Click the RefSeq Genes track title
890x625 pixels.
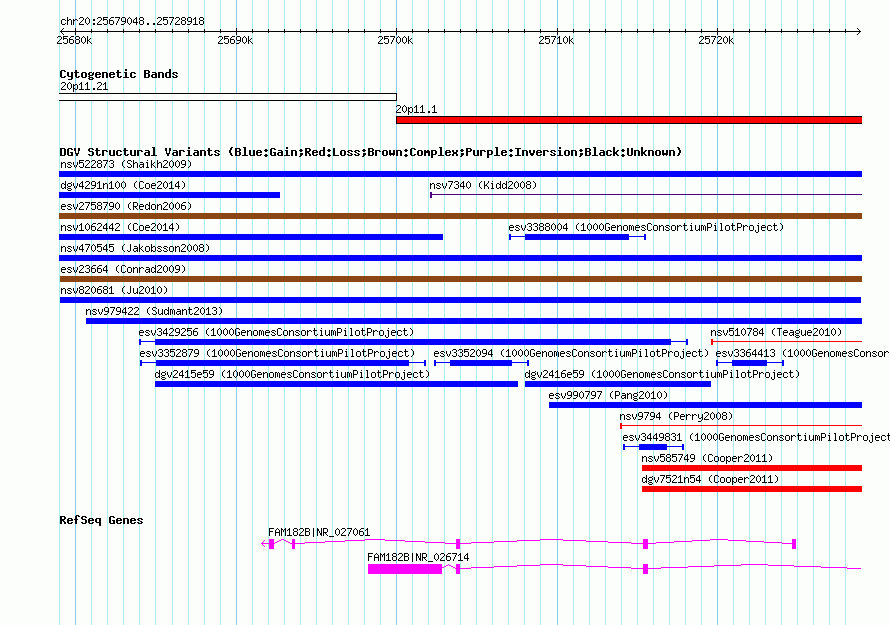pos(101,520)
